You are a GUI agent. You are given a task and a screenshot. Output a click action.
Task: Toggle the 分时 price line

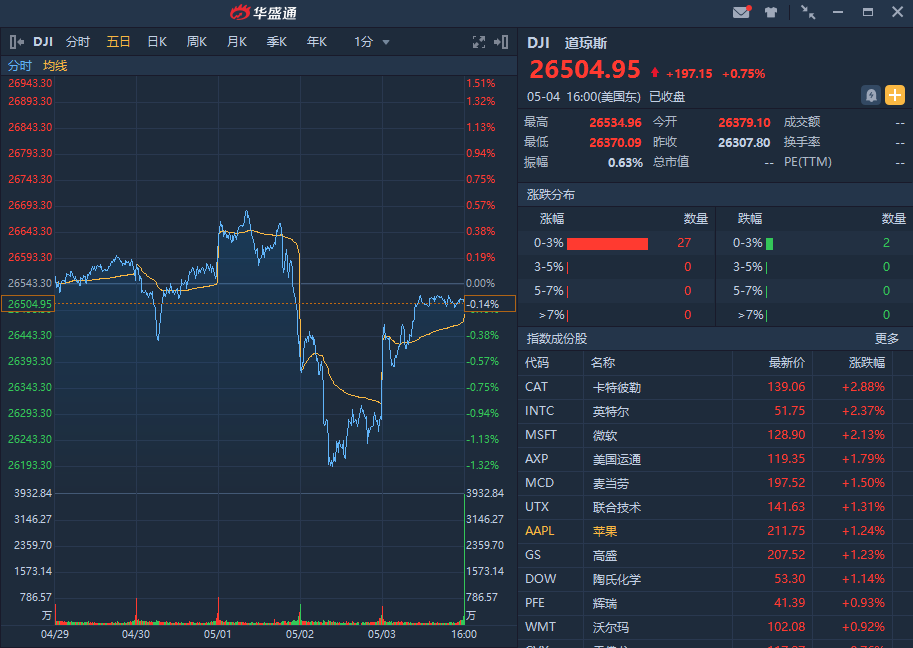pos(20,66)
